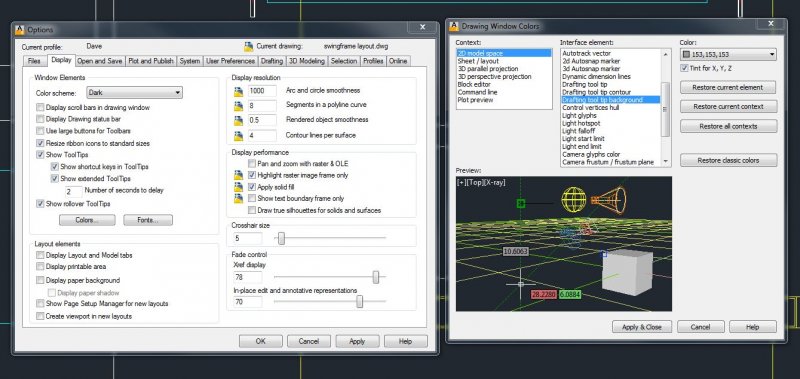This screenshot has width=800, height=379.
Task: Click the drawing icon beside Contour lines per surface
Action: [238, 136]
